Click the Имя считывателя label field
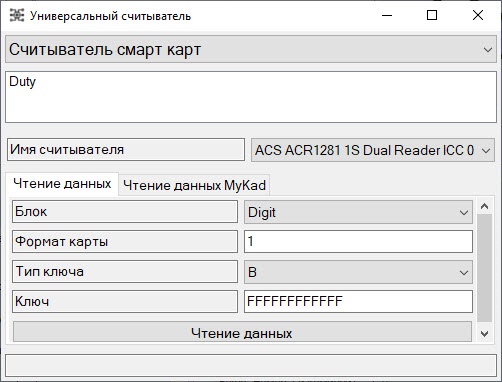This screenshot has height=382, width=502. 126,150
